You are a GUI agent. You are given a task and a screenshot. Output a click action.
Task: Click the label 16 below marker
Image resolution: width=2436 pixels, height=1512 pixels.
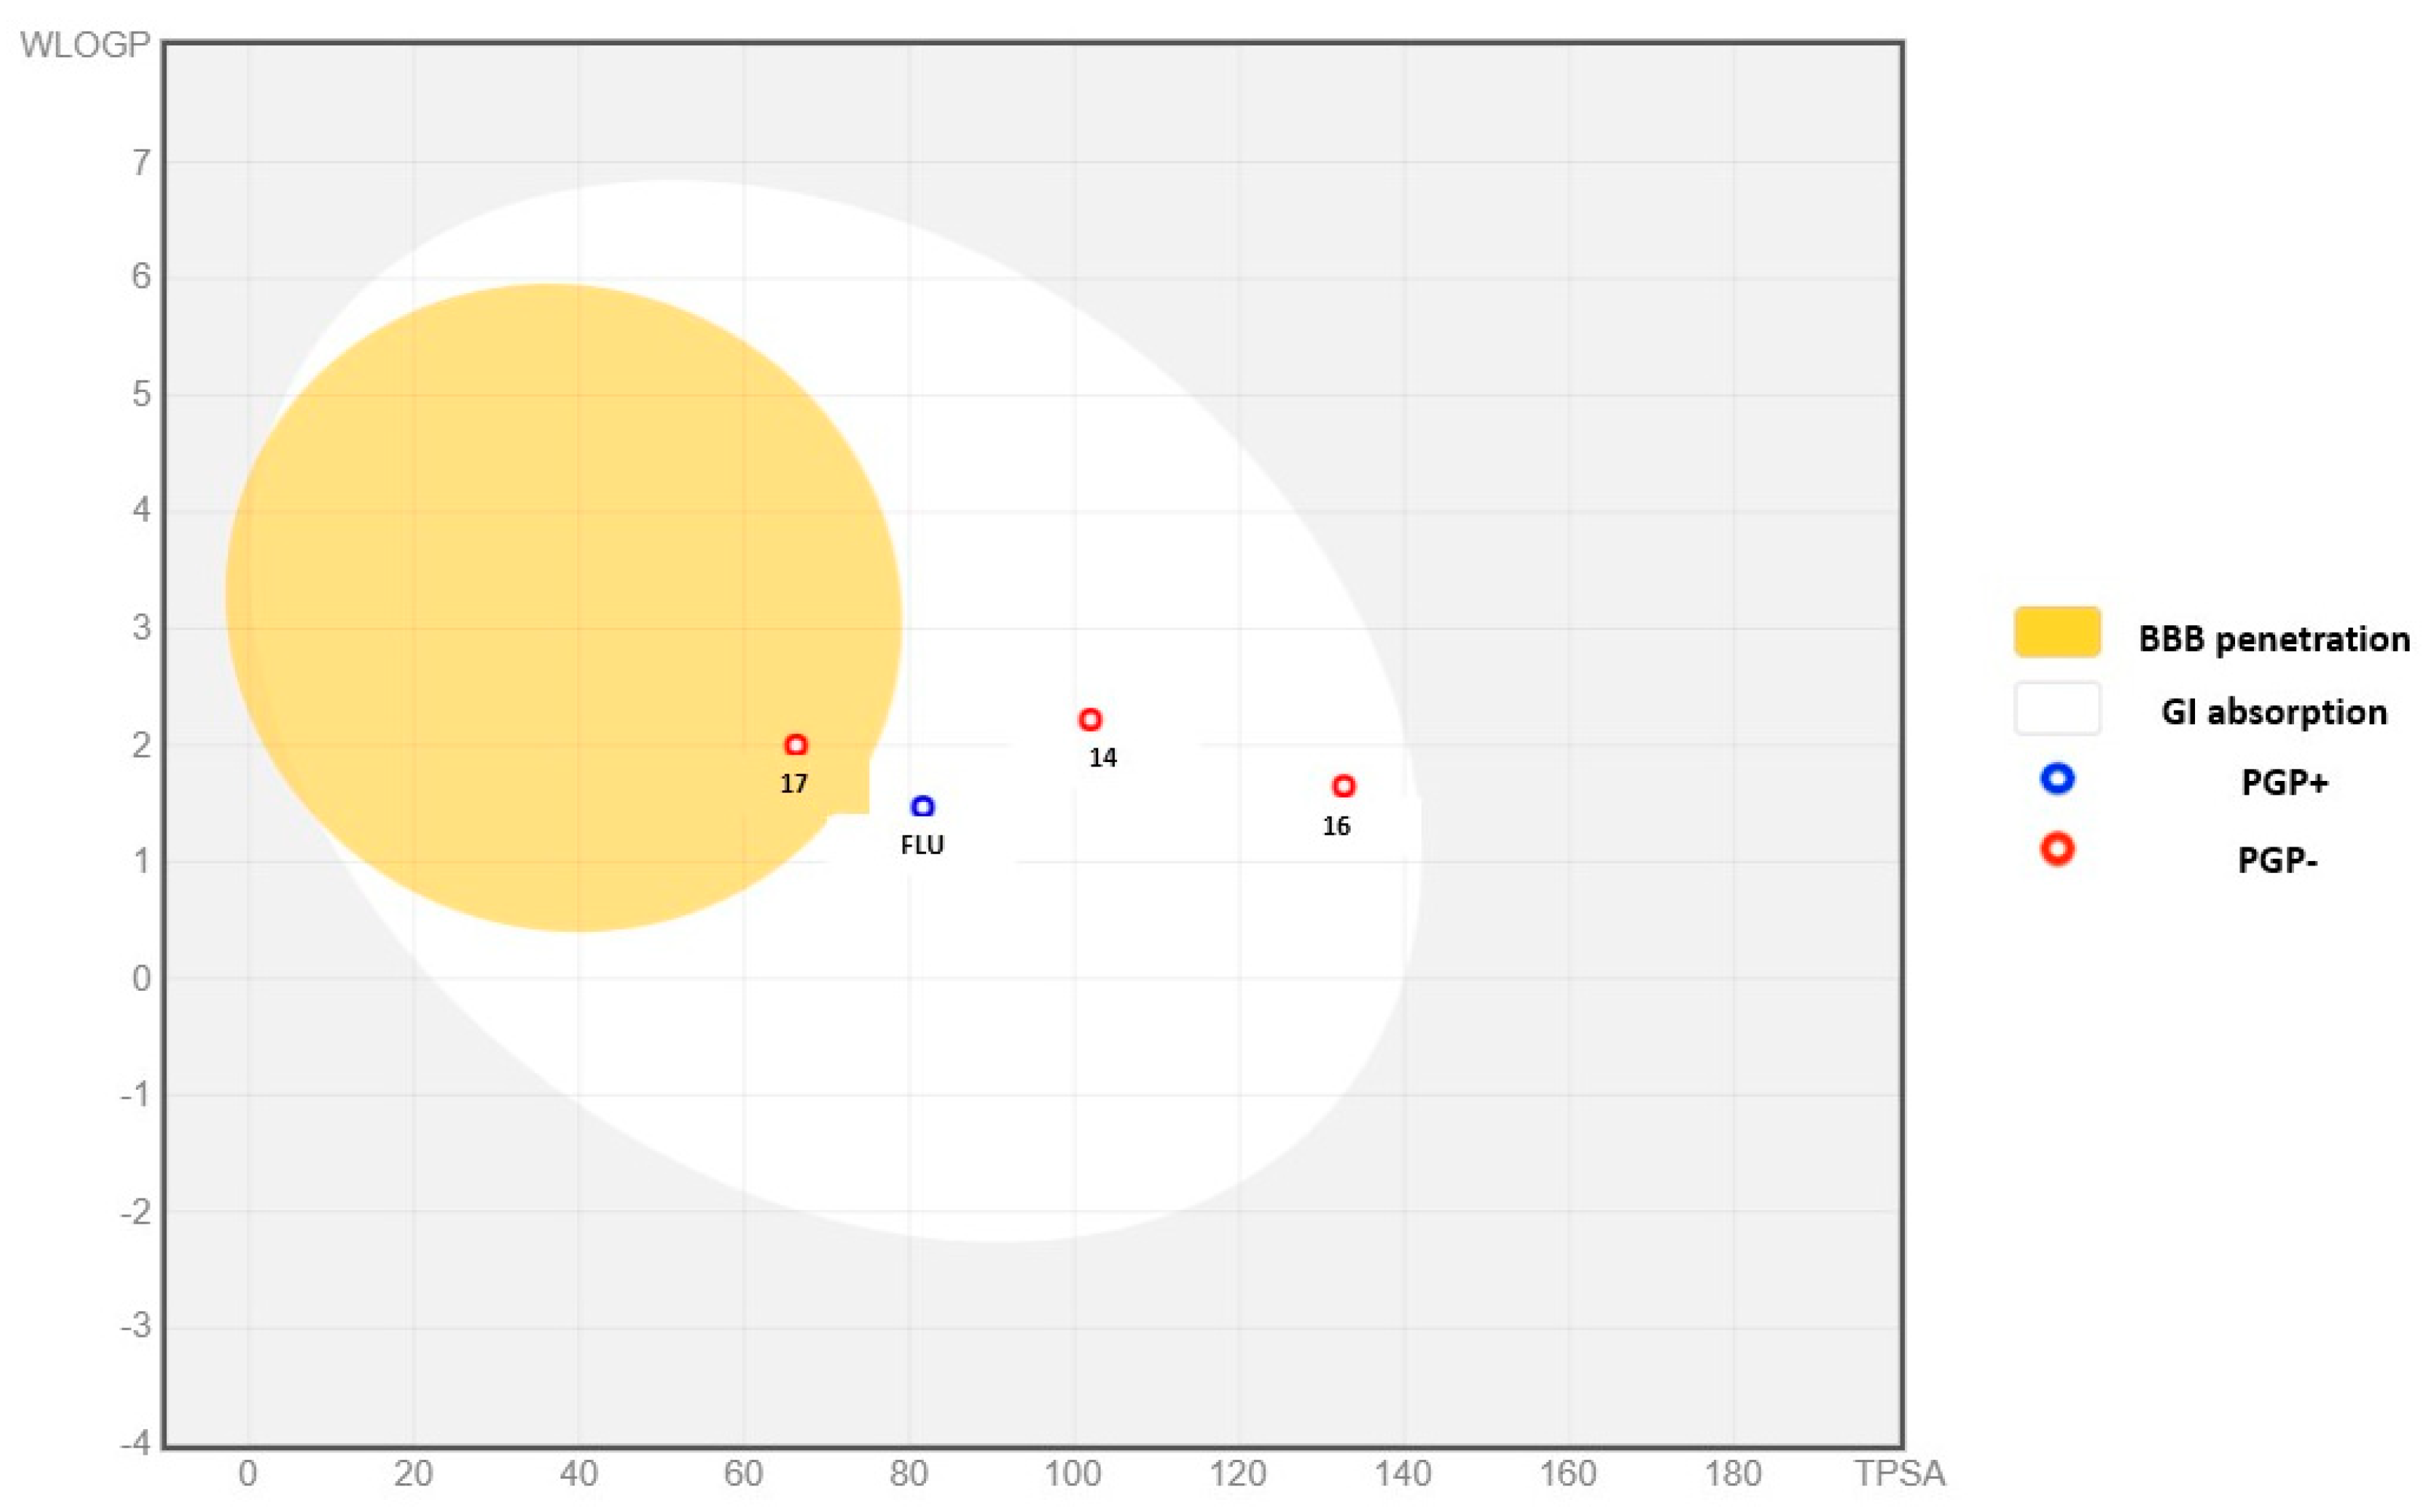click(1336, 827)
